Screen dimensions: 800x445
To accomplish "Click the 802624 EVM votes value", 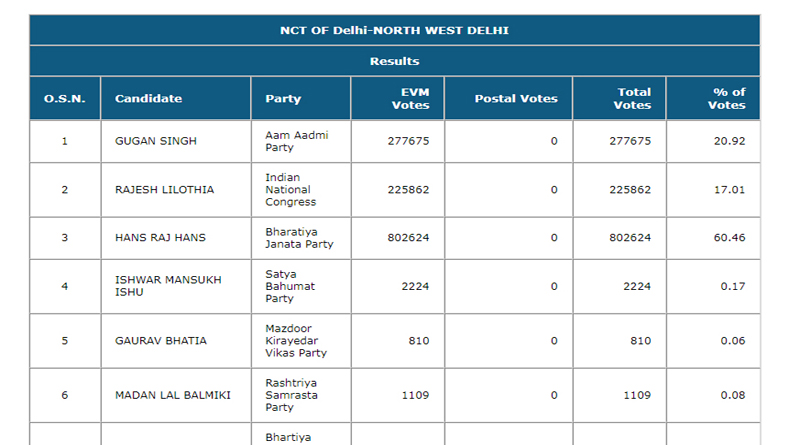I will click(x=408, y=238).
